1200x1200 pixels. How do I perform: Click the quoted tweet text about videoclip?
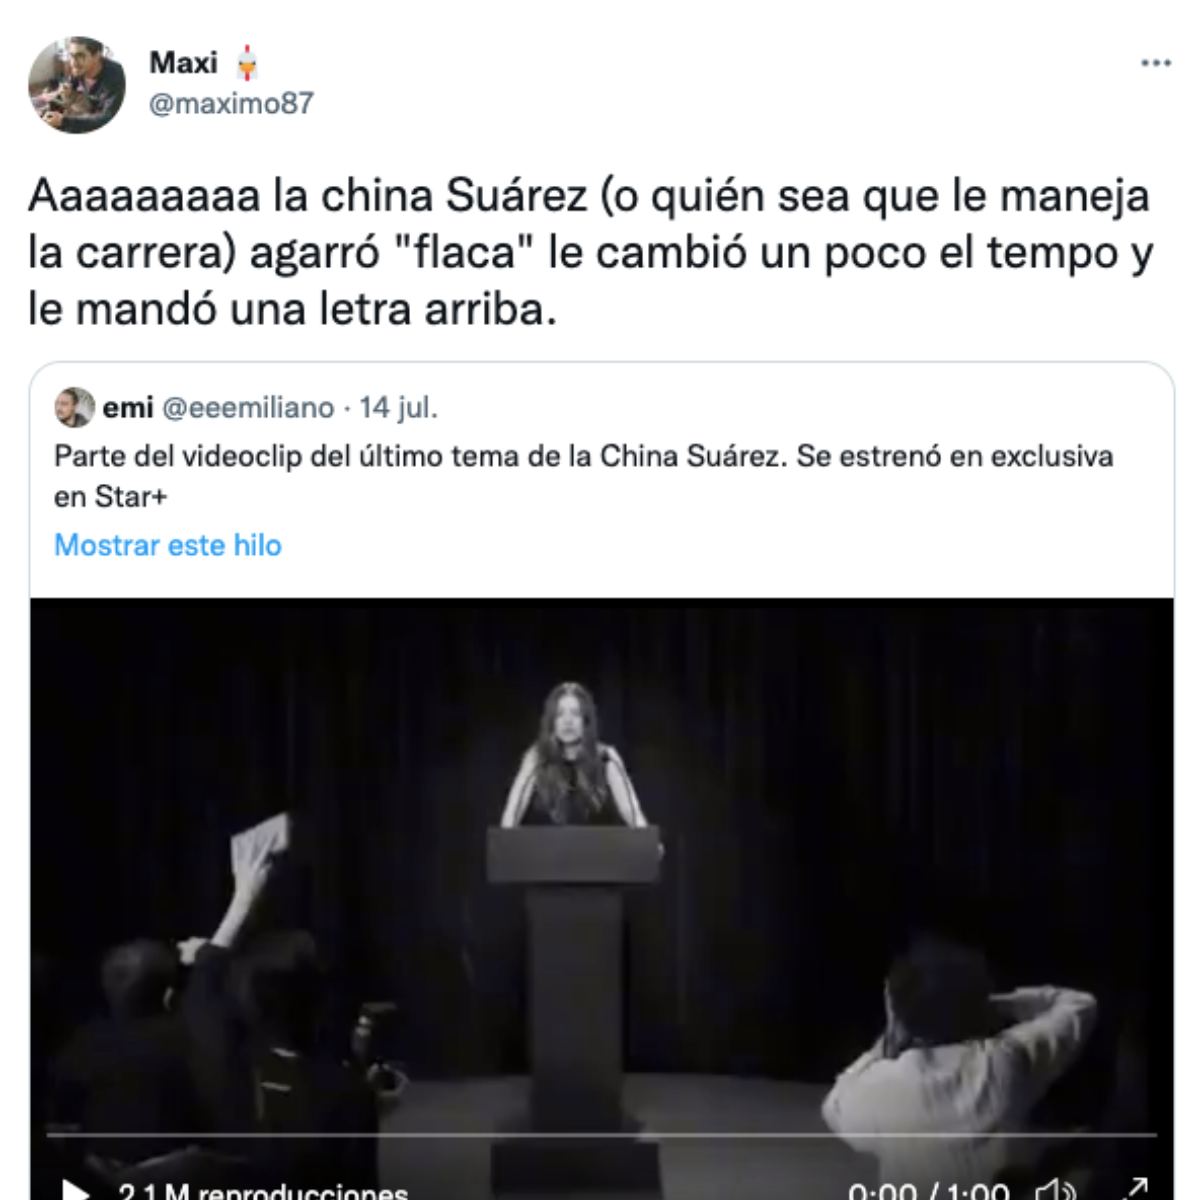click(x=583, y=476)
